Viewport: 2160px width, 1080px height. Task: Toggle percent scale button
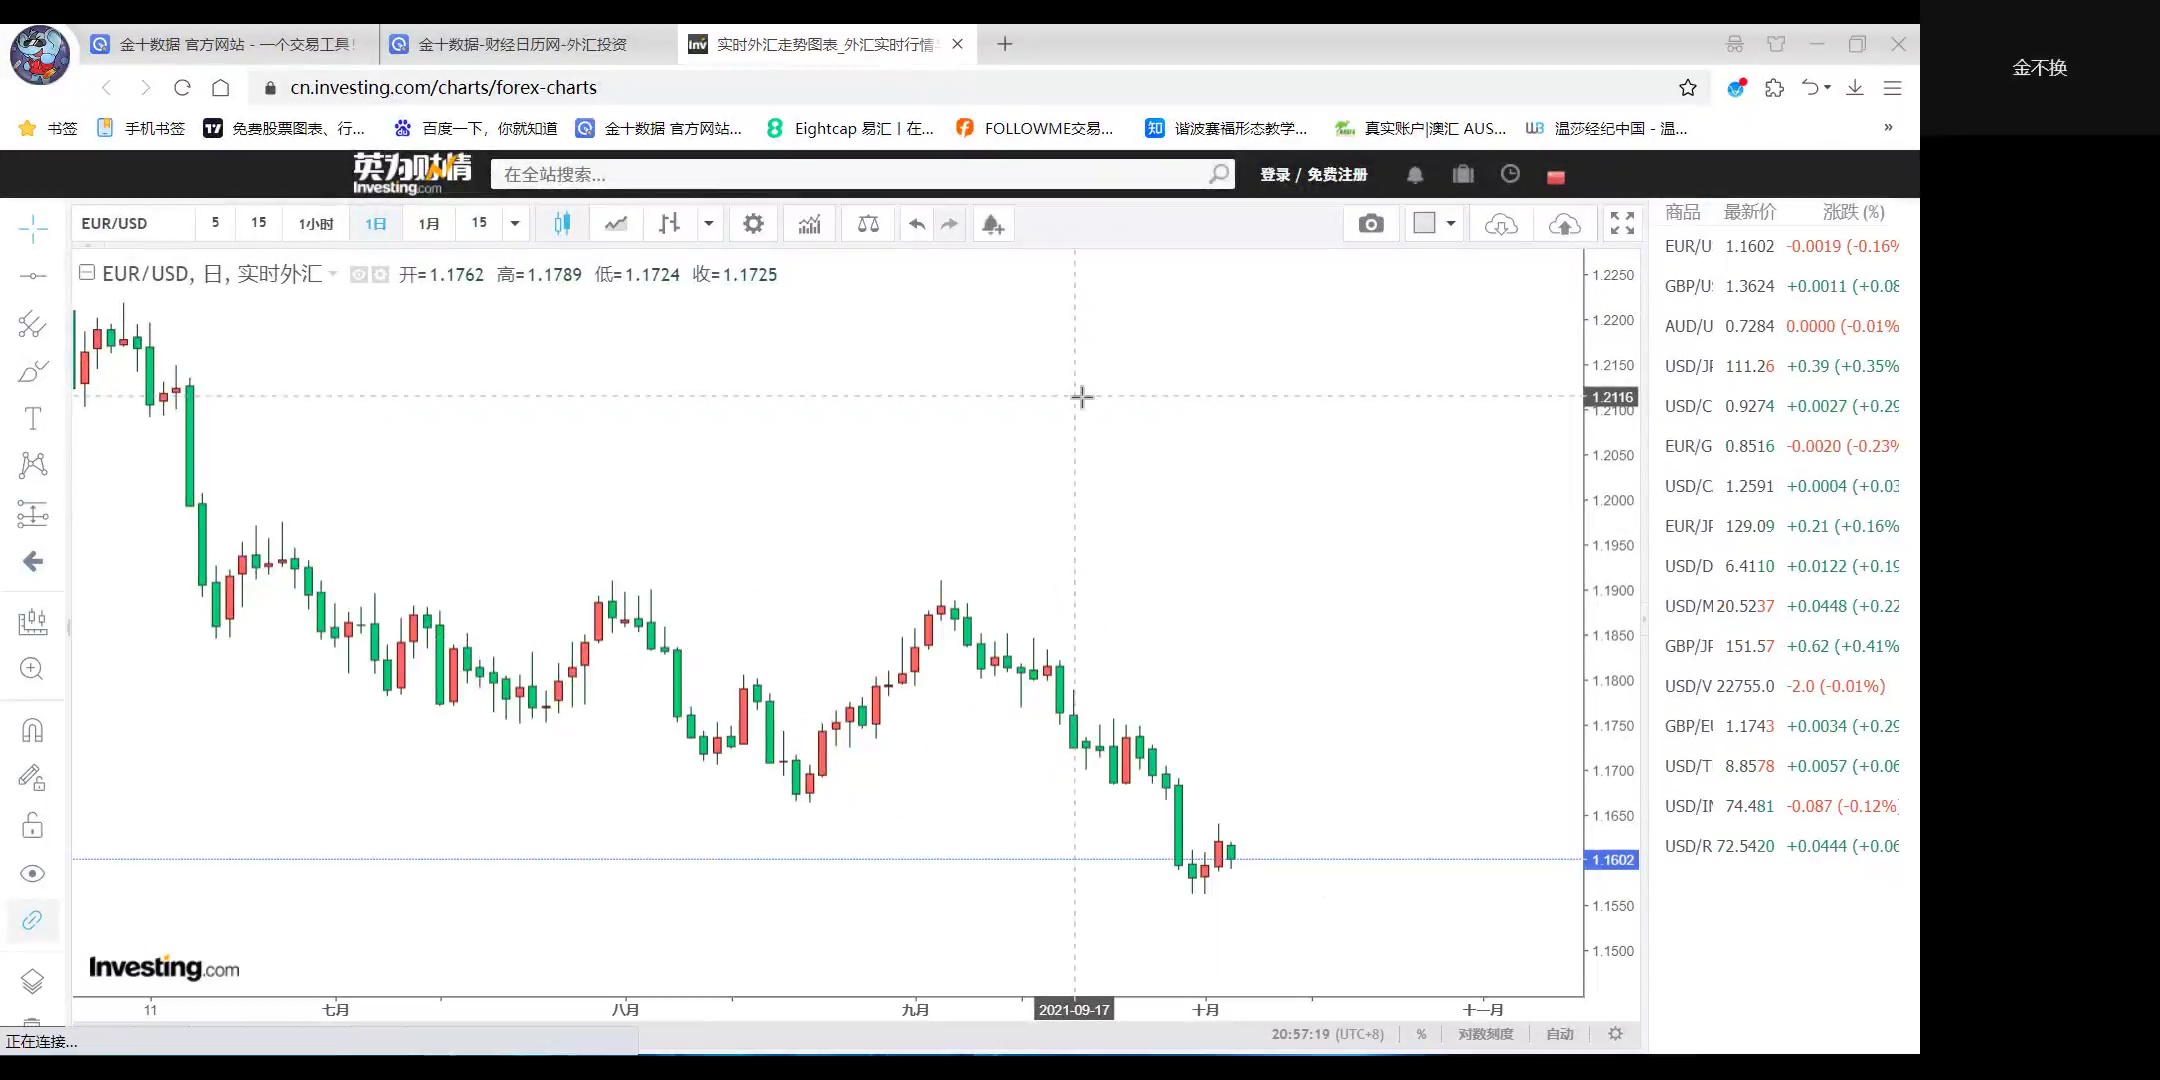[x=1421, y=1034]
